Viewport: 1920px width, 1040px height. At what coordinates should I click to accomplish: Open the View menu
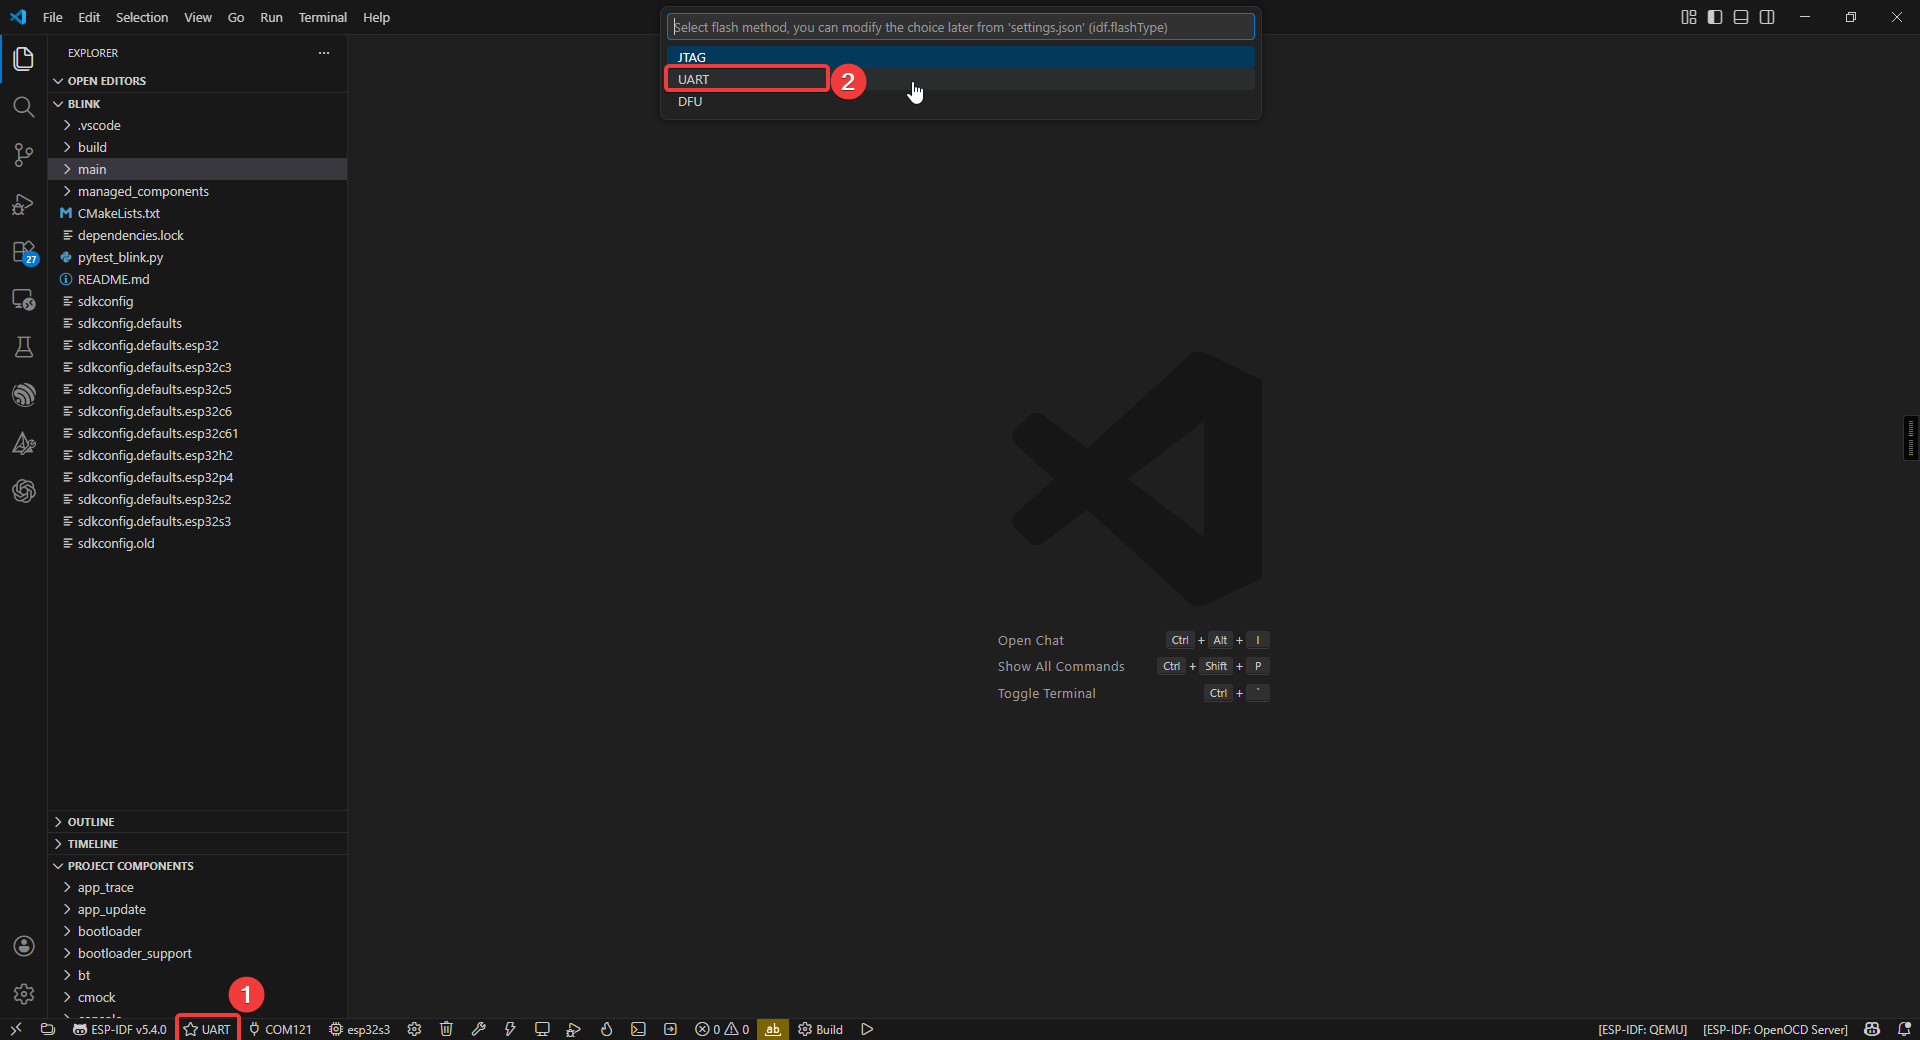[198, 17]
